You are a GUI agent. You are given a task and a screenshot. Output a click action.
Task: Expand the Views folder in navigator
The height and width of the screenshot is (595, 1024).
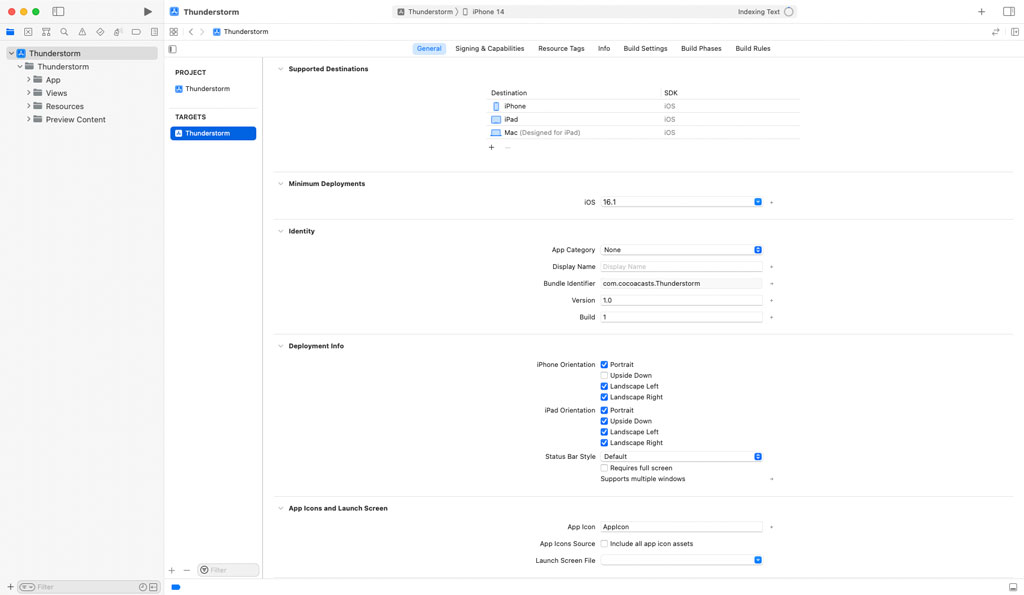click(29, 93)
